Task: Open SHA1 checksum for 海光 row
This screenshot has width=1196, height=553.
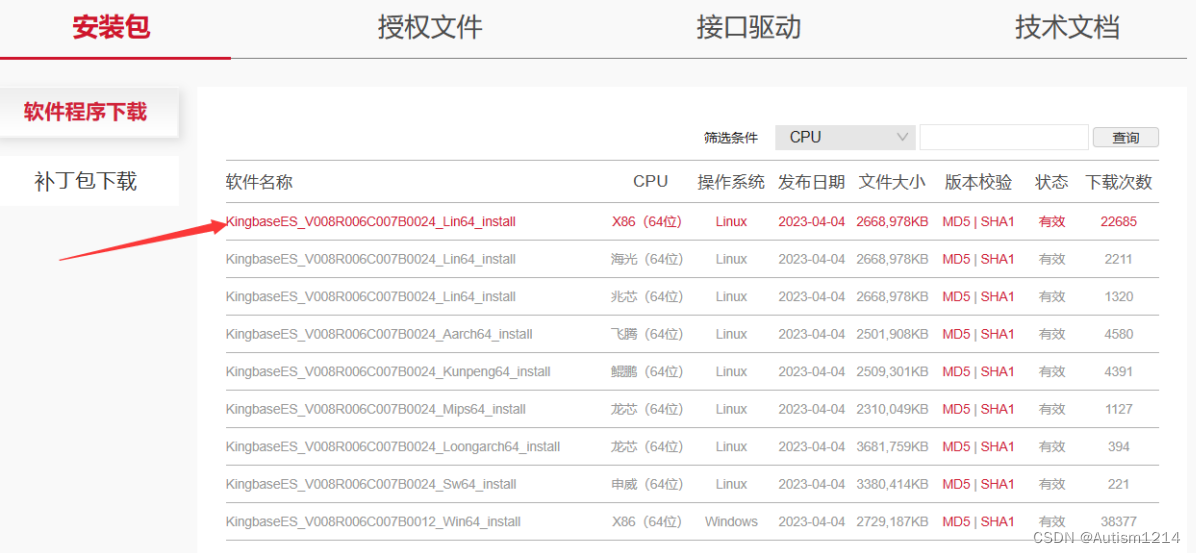Action: [998, 259]
